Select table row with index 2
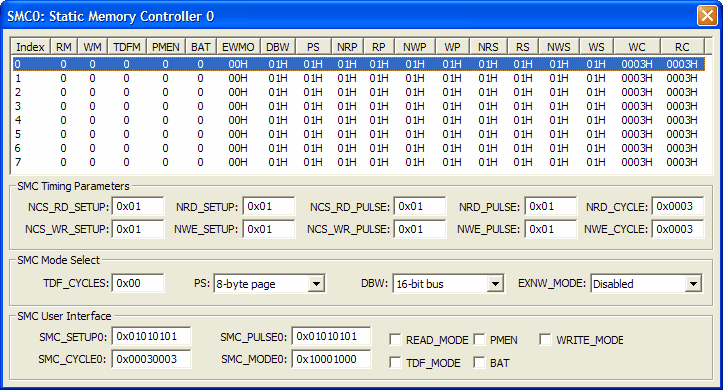The height and width of the screenshot is (390, 723). pos(359,92)
